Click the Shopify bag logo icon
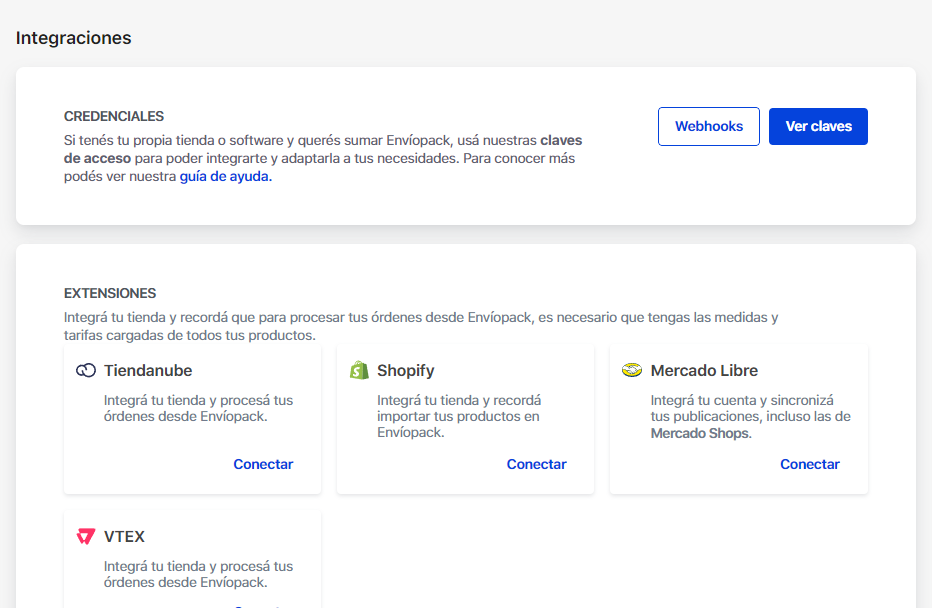The width and height of the screenshot is (932, 608). tap(359, 370)
